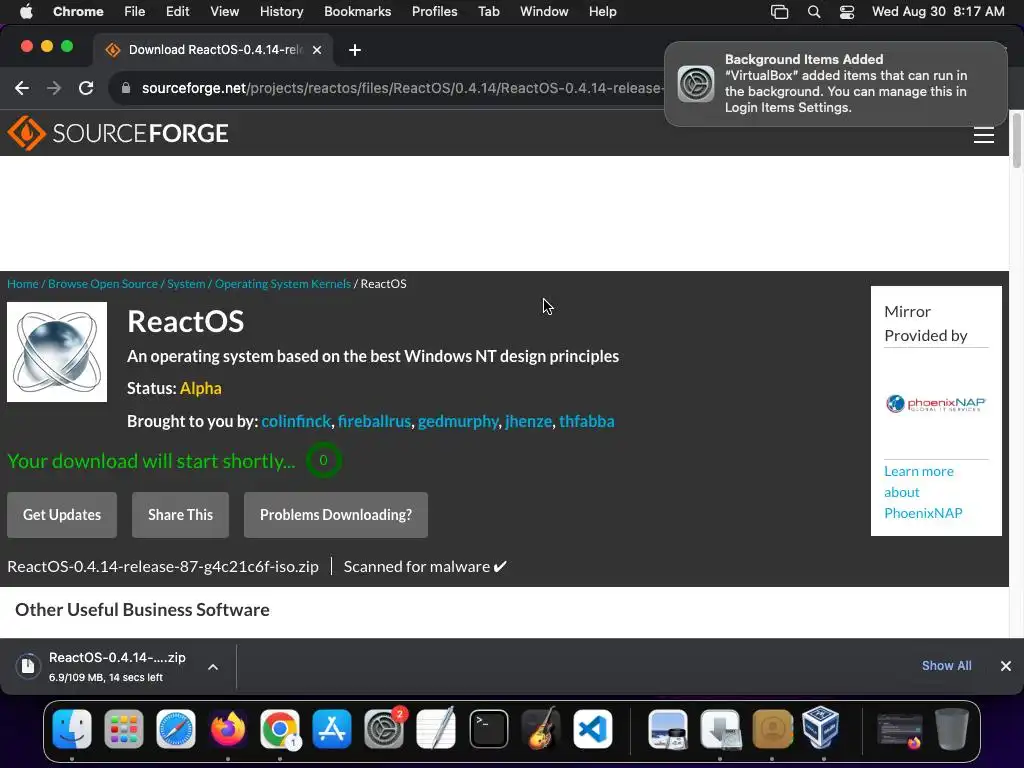Open System Settings from the Dock
1024x768 pixels.
click(x=384, y=729)
